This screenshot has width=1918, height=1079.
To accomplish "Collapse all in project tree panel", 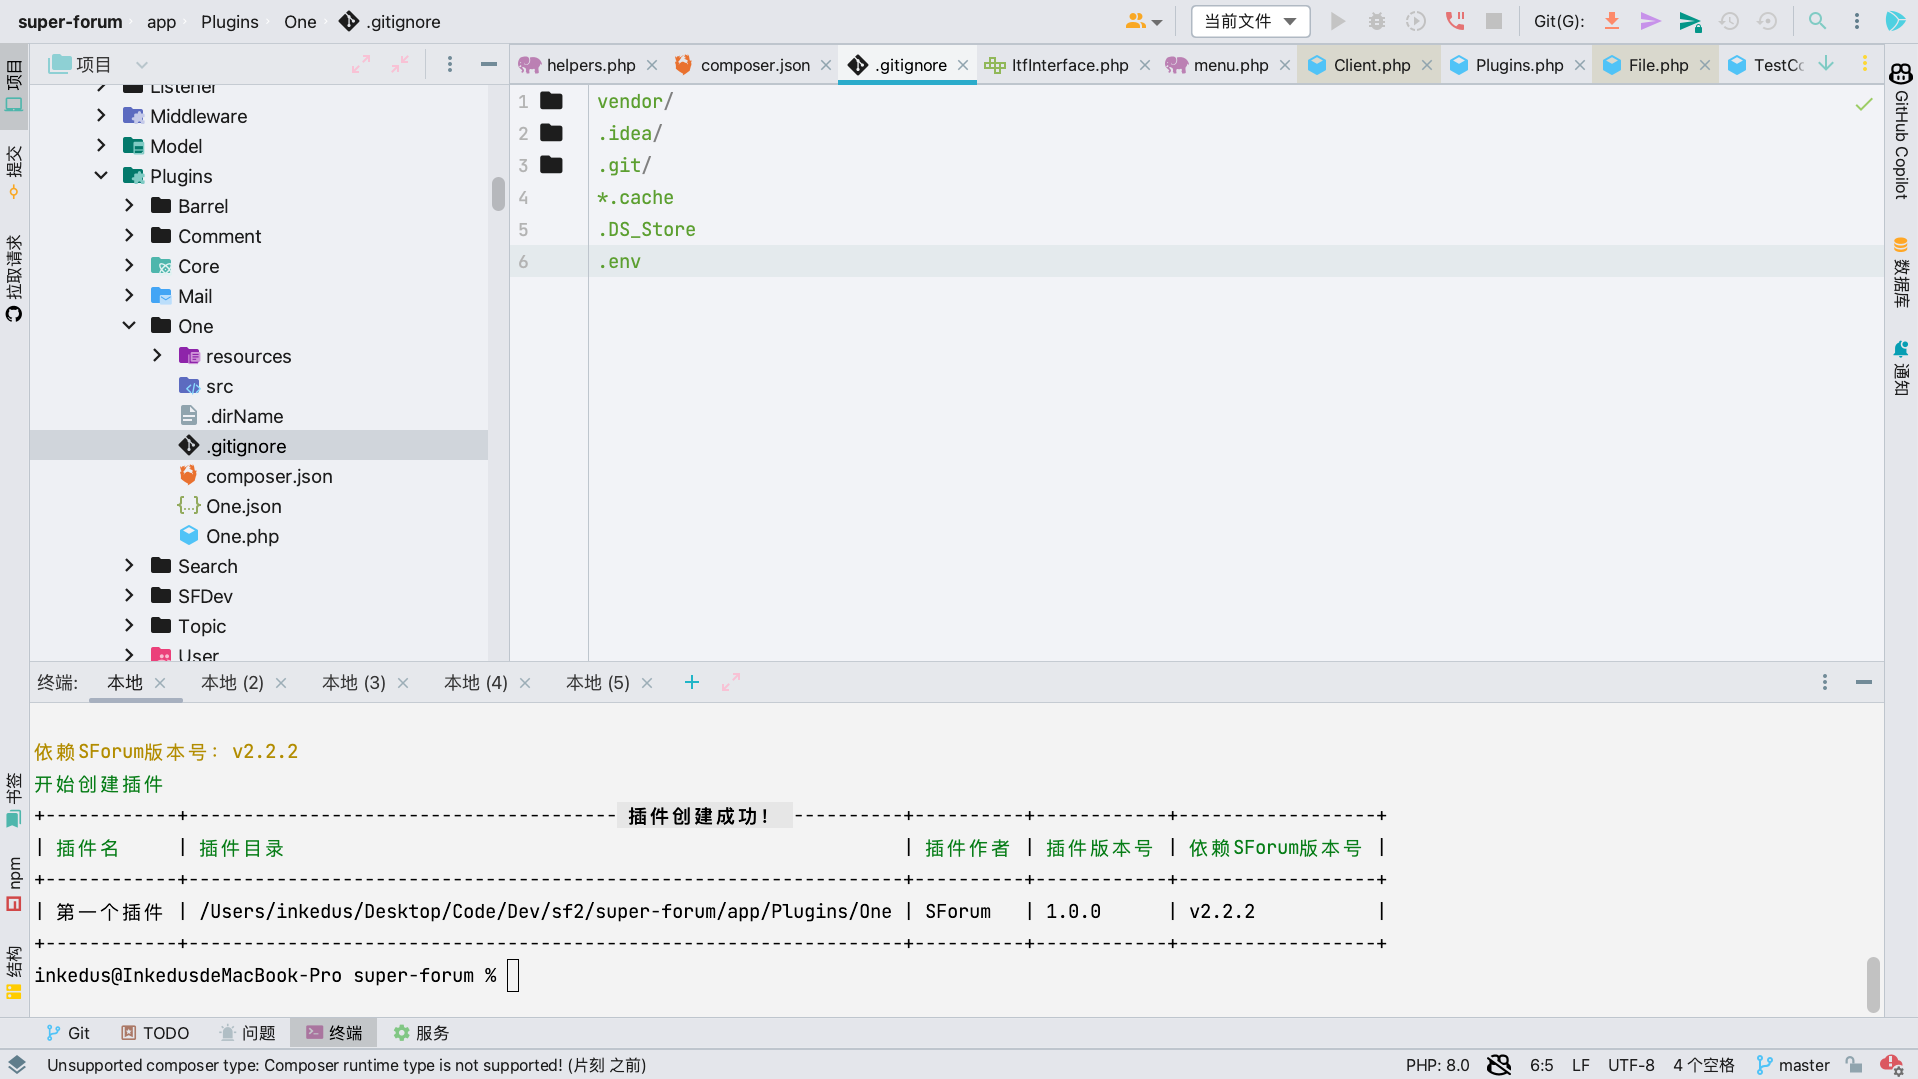I will [400, 64].
